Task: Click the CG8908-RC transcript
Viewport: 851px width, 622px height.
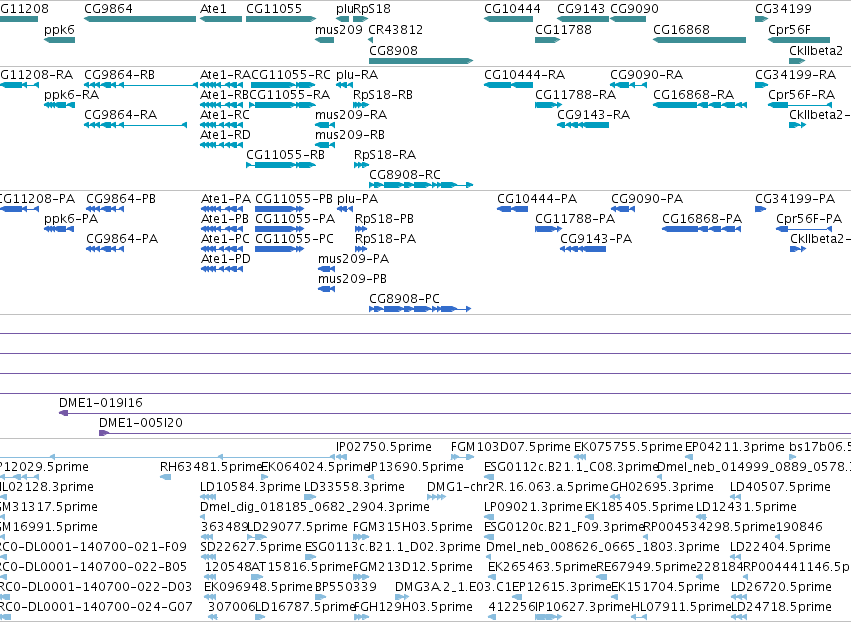Action: (x=421, y=185)
